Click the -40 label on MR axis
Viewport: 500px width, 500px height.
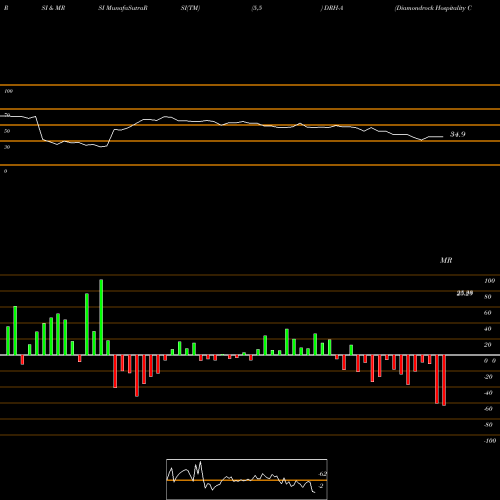pyautogui.click(x=488, y=393)
